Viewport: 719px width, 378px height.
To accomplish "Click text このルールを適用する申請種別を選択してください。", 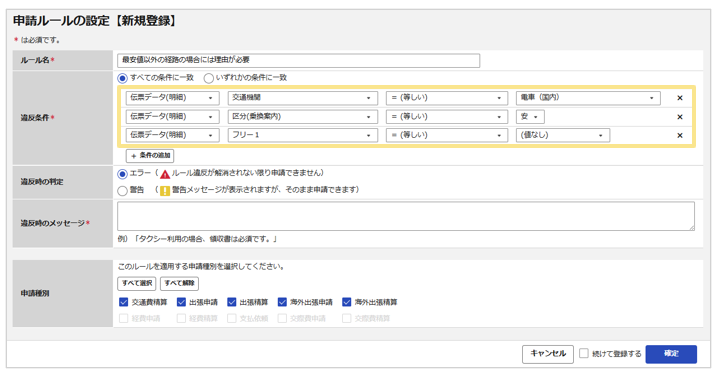I will point(201,267).
